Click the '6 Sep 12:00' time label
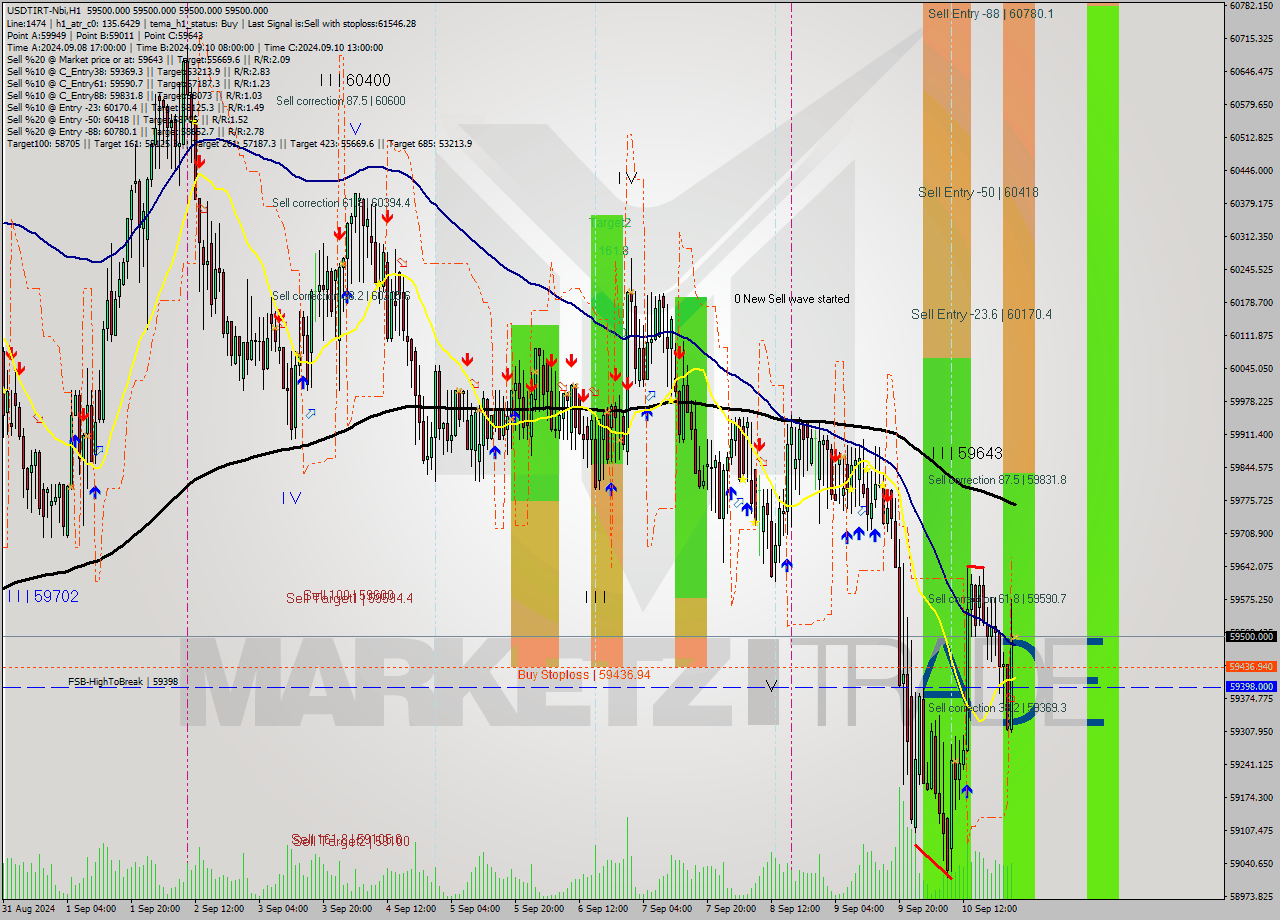This screenshot has height=920, width=1280. pos(603,909)
